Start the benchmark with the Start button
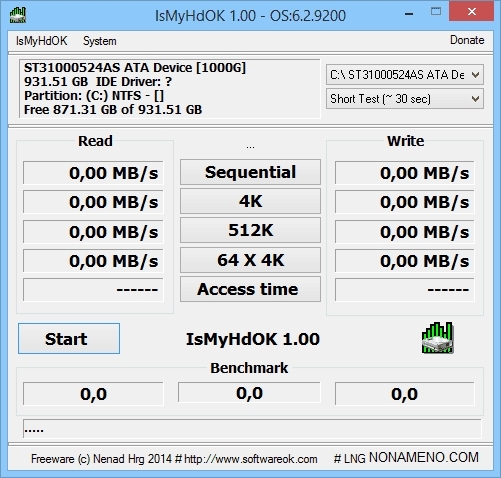Viewport: 501px width, 478px height. point(69,338)
